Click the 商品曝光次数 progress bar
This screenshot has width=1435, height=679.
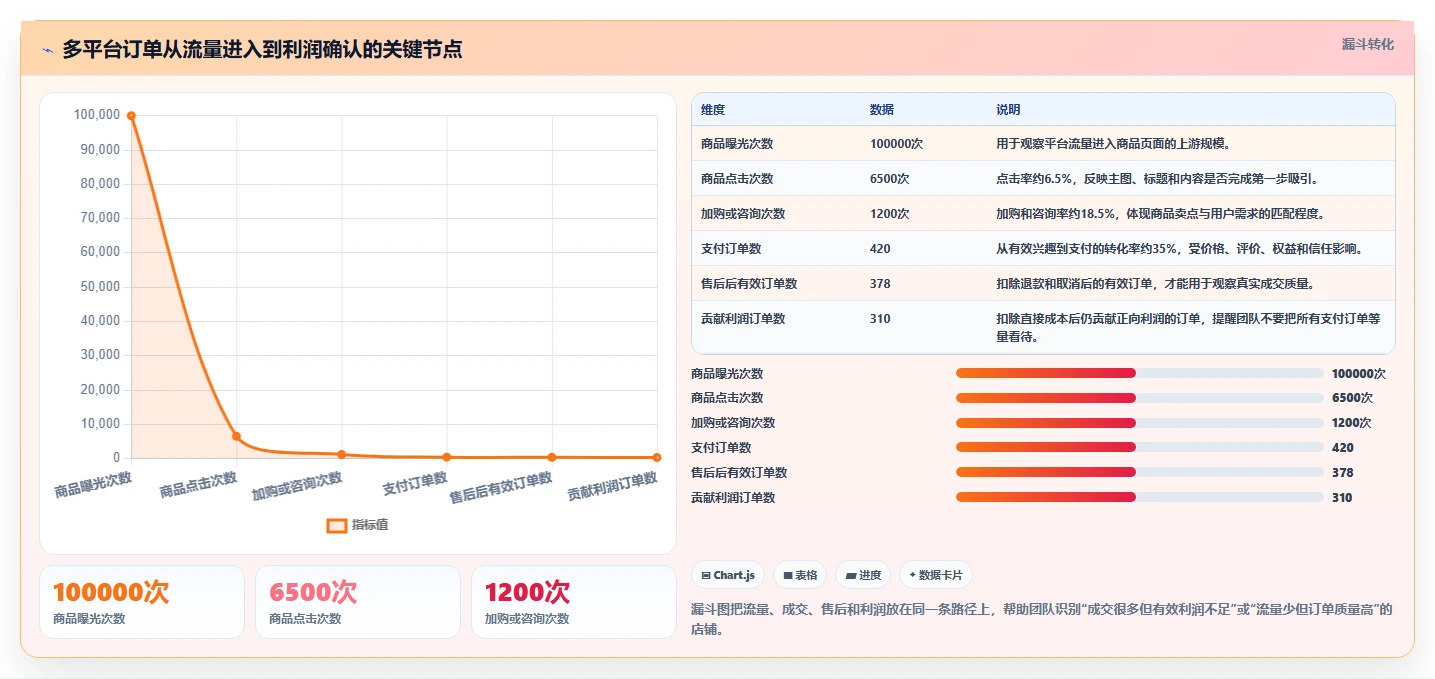pos(1139,373)
